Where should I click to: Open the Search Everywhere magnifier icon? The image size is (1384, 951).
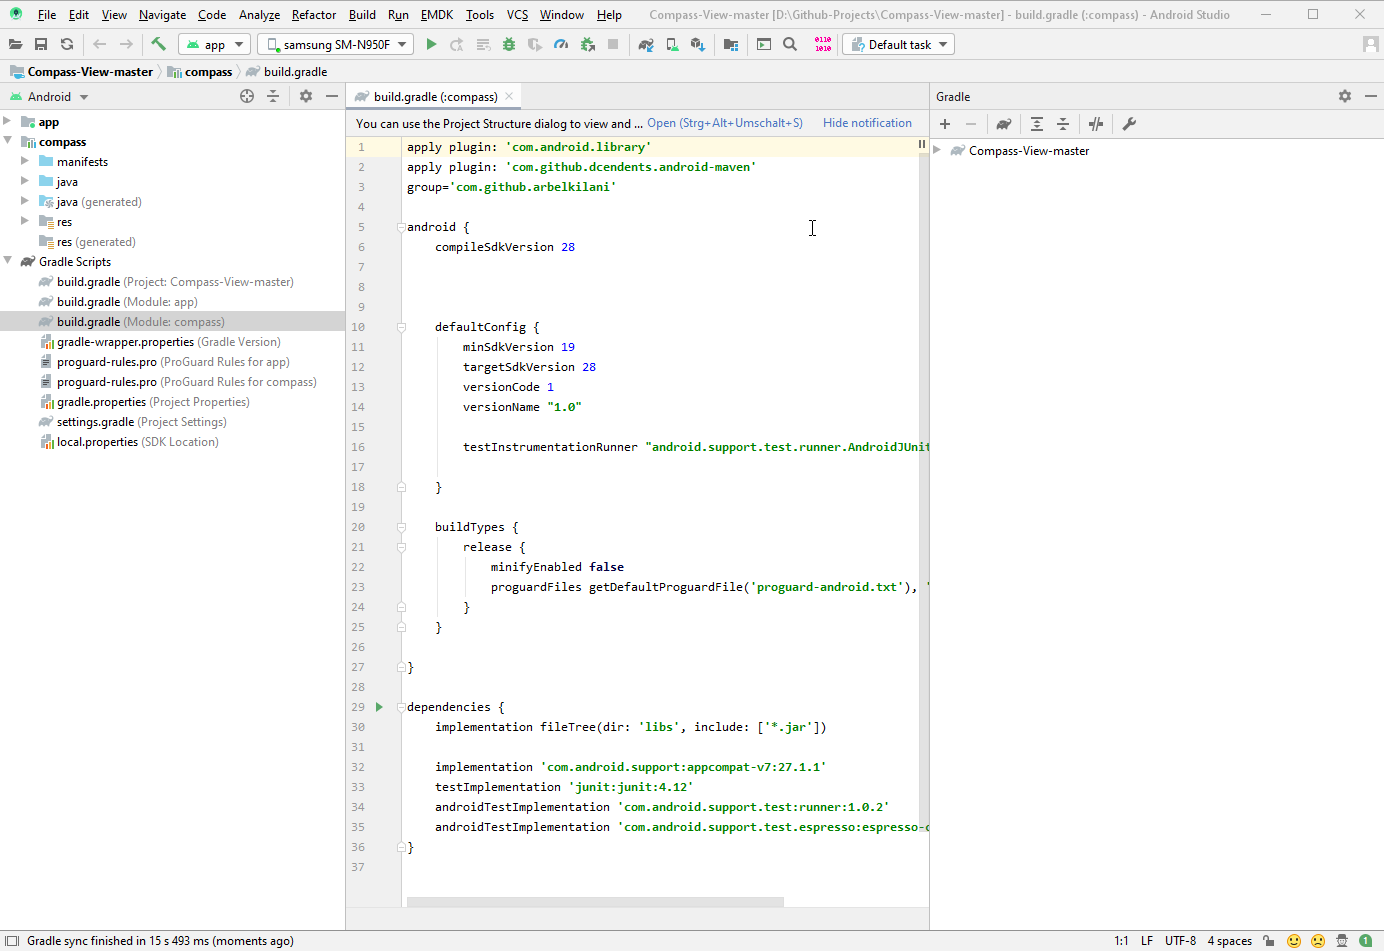(790, 44)
